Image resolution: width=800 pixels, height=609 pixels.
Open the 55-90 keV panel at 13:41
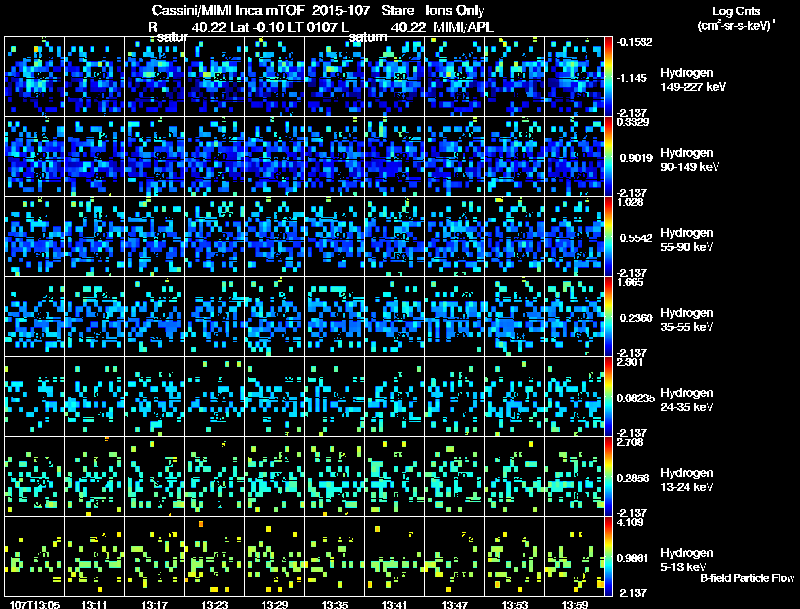pos(395,237)
